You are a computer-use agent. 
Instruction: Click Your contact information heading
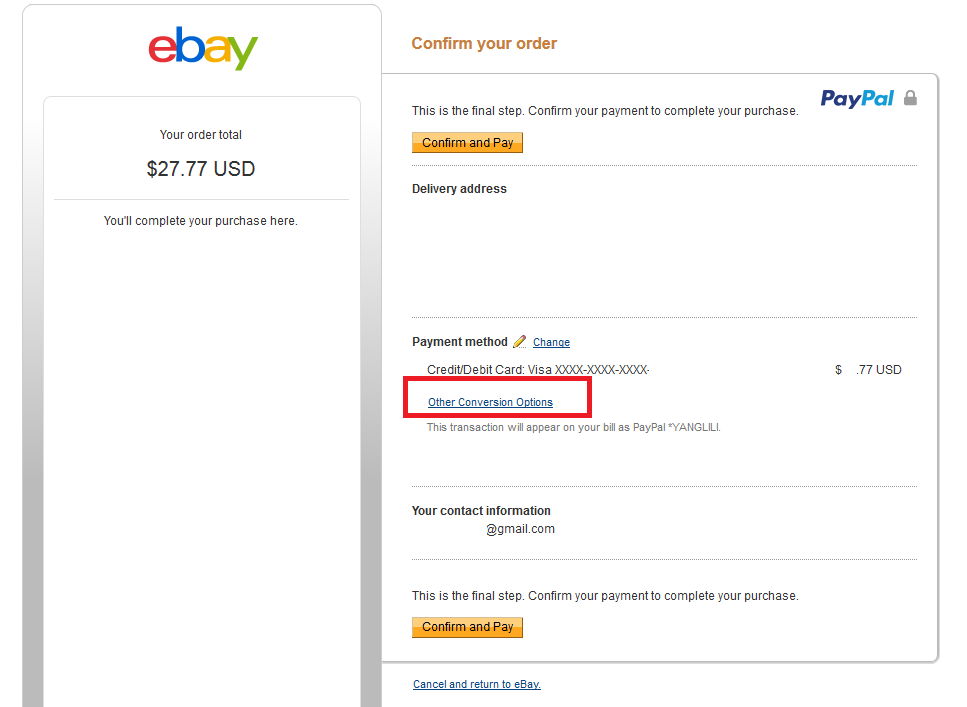(481, 511)
